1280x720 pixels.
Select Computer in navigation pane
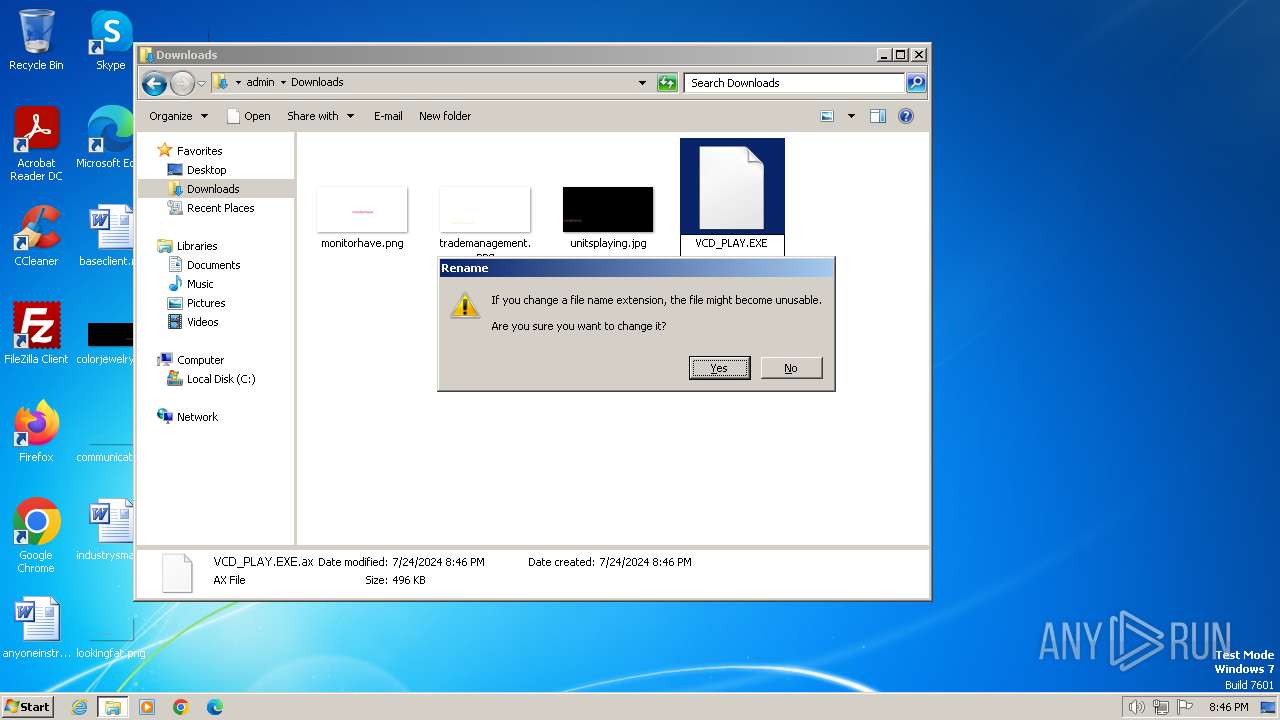[200, 360]
